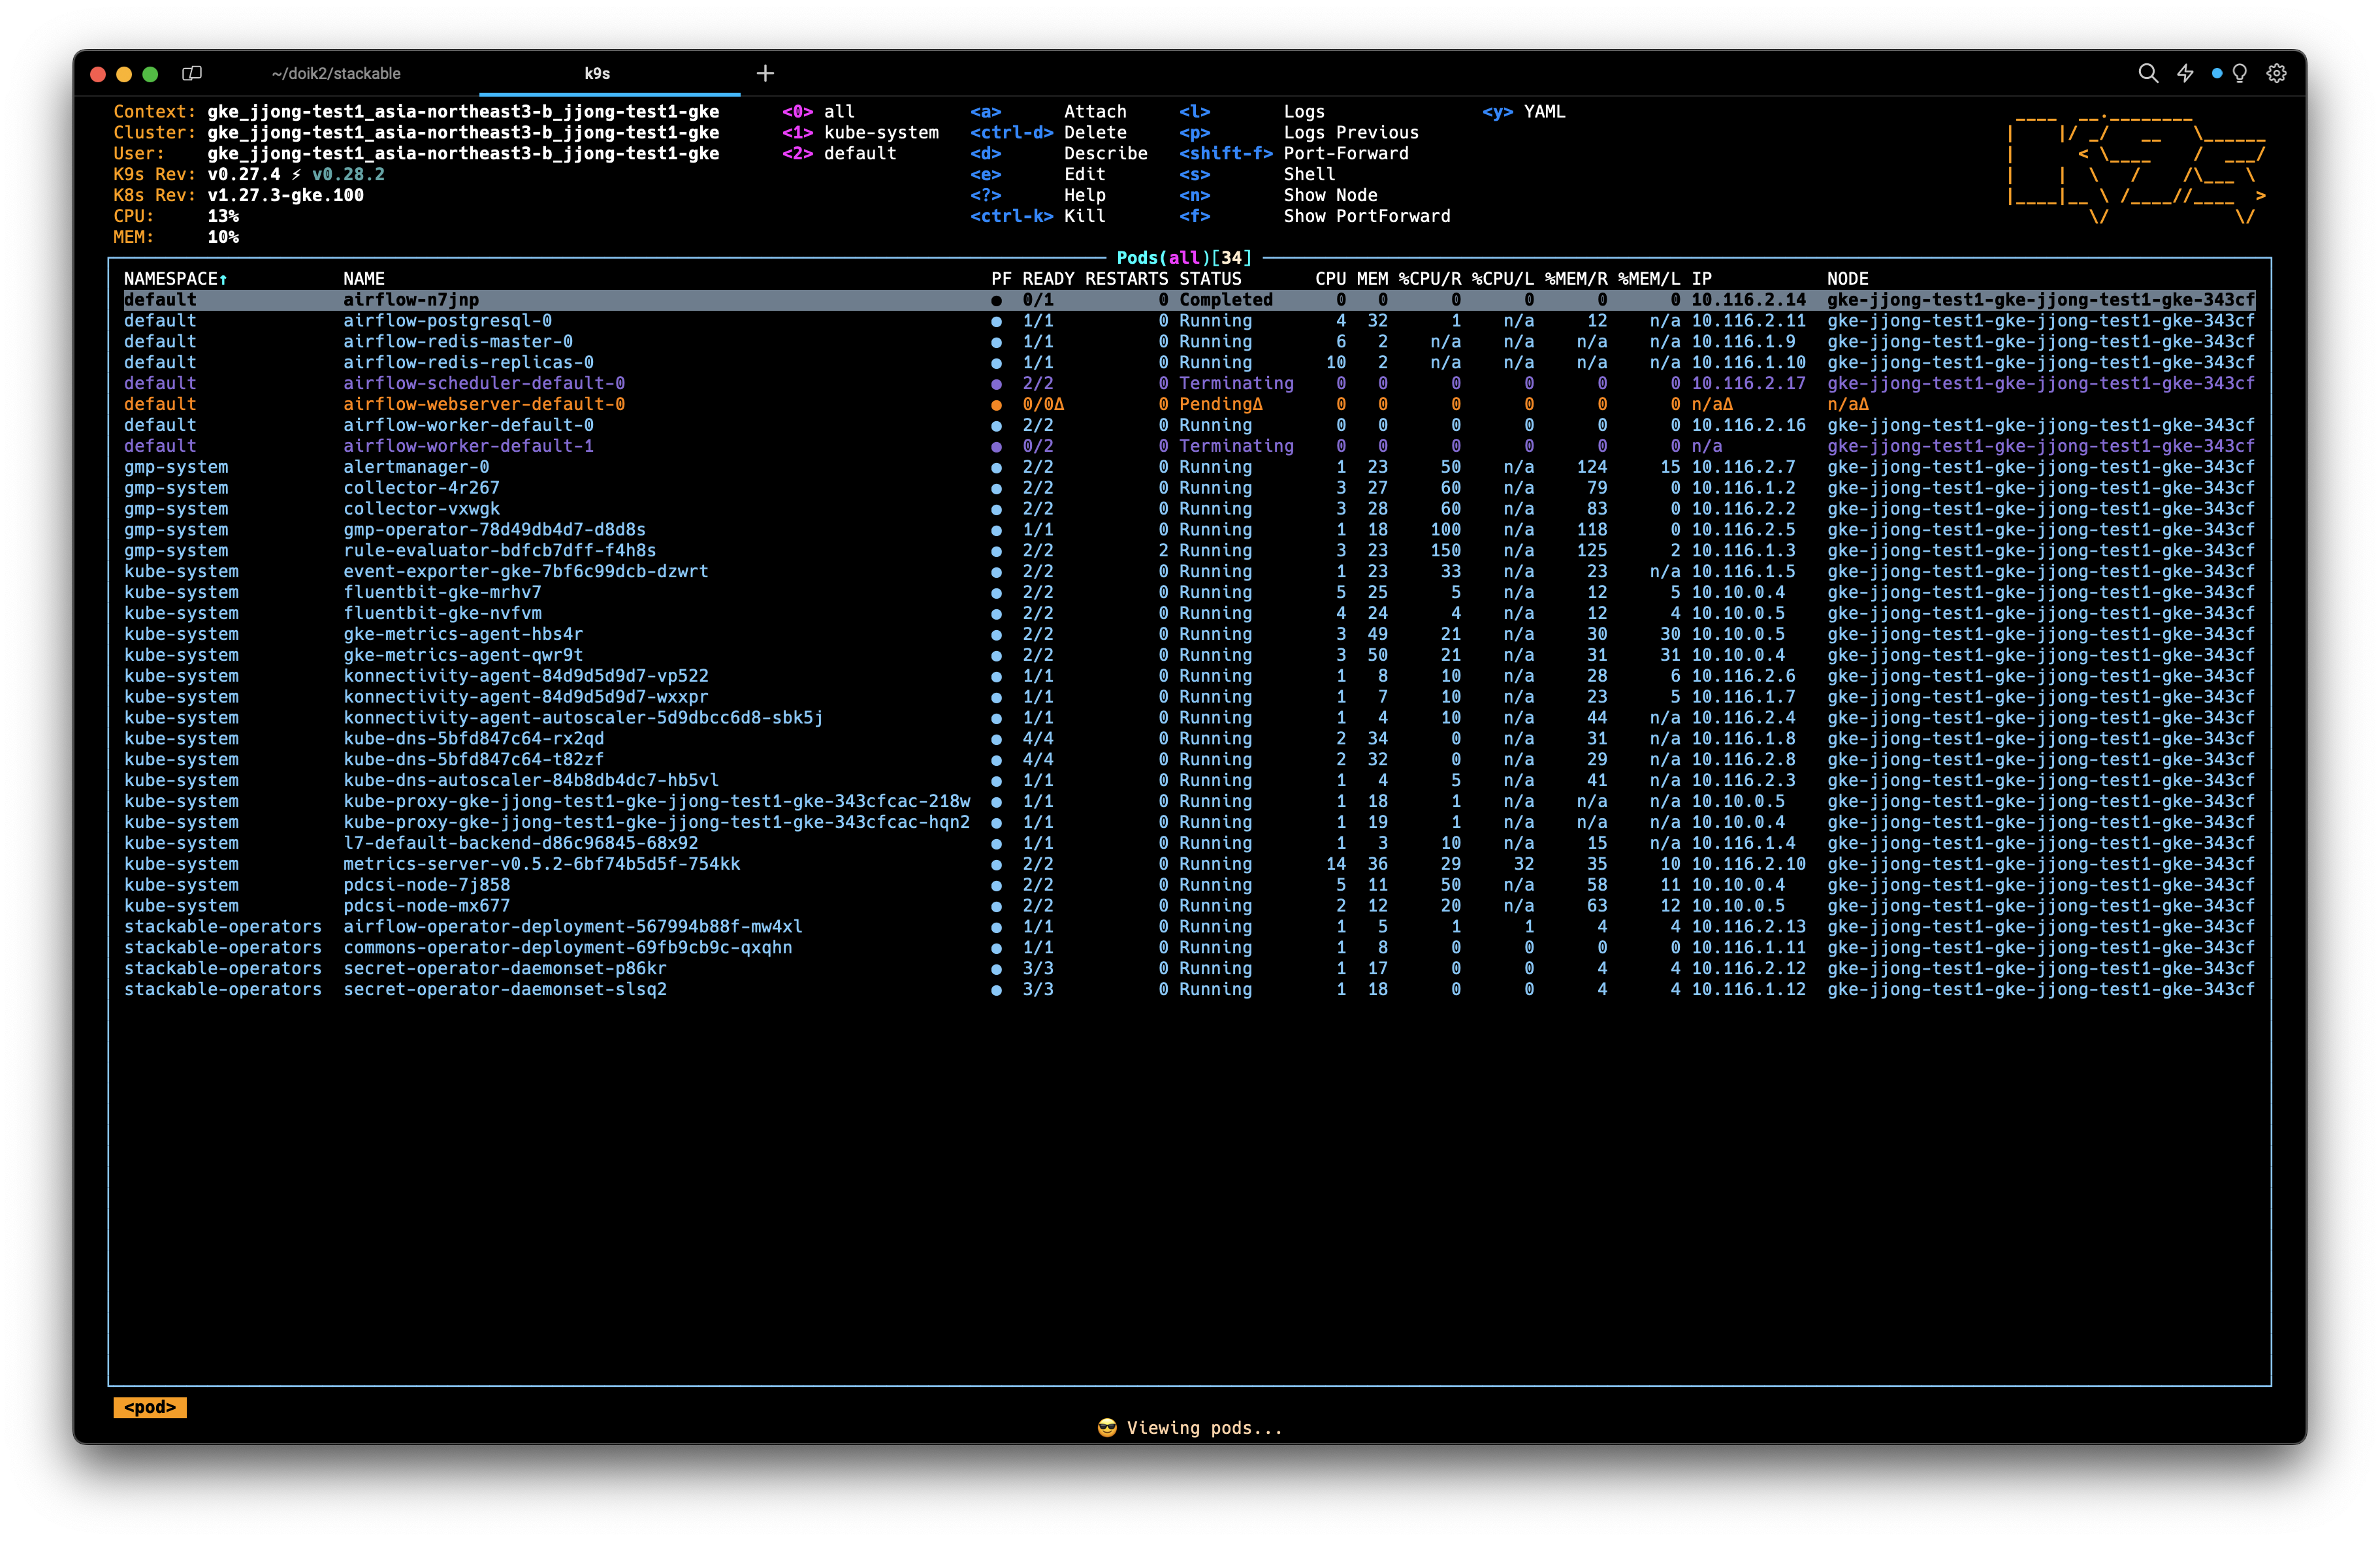Click the orange port-forward dot of airflow-webserver-default-0
This screenshot has width=2380, height=1541.
996,405
